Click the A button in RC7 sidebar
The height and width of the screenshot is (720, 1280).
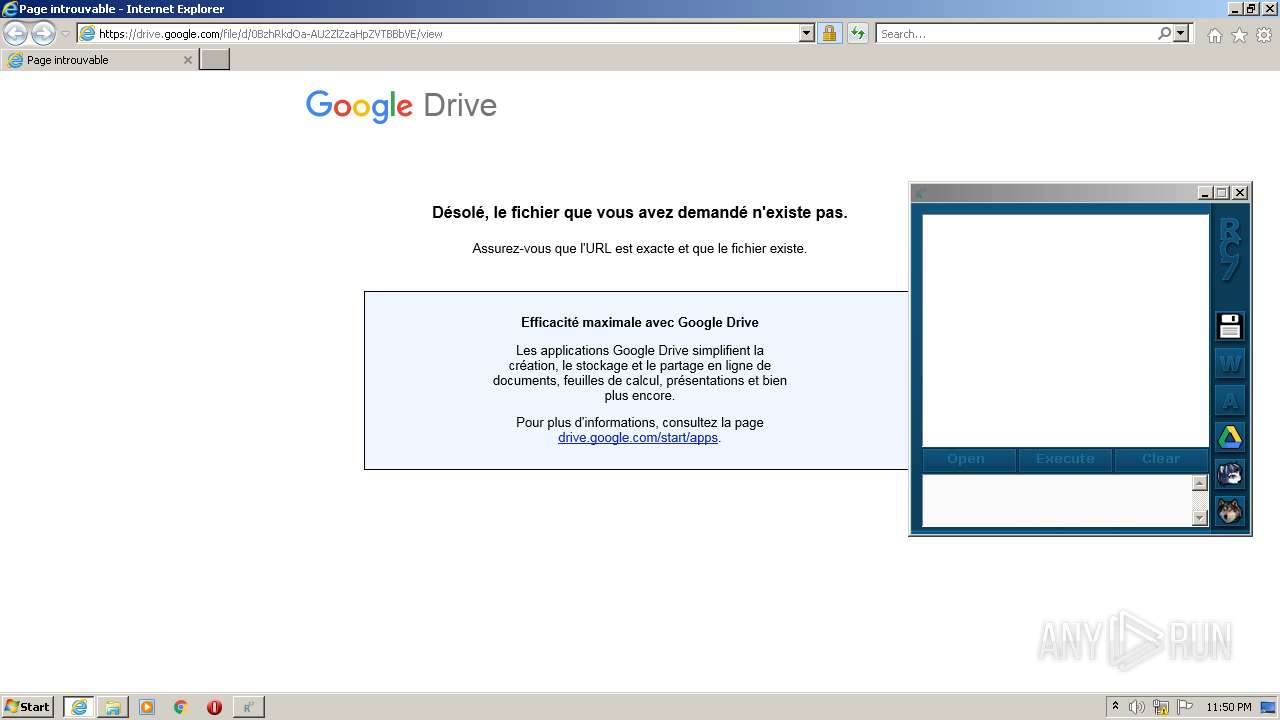tap(1229, 400)
